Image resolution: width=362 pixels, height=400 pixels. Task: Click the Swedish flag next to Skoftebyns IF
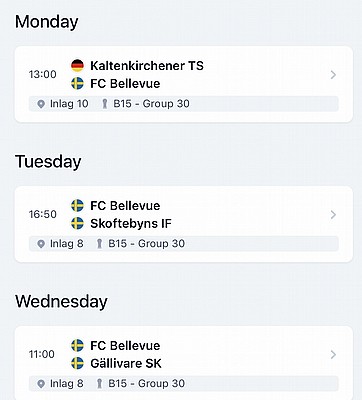click(77, 223)
